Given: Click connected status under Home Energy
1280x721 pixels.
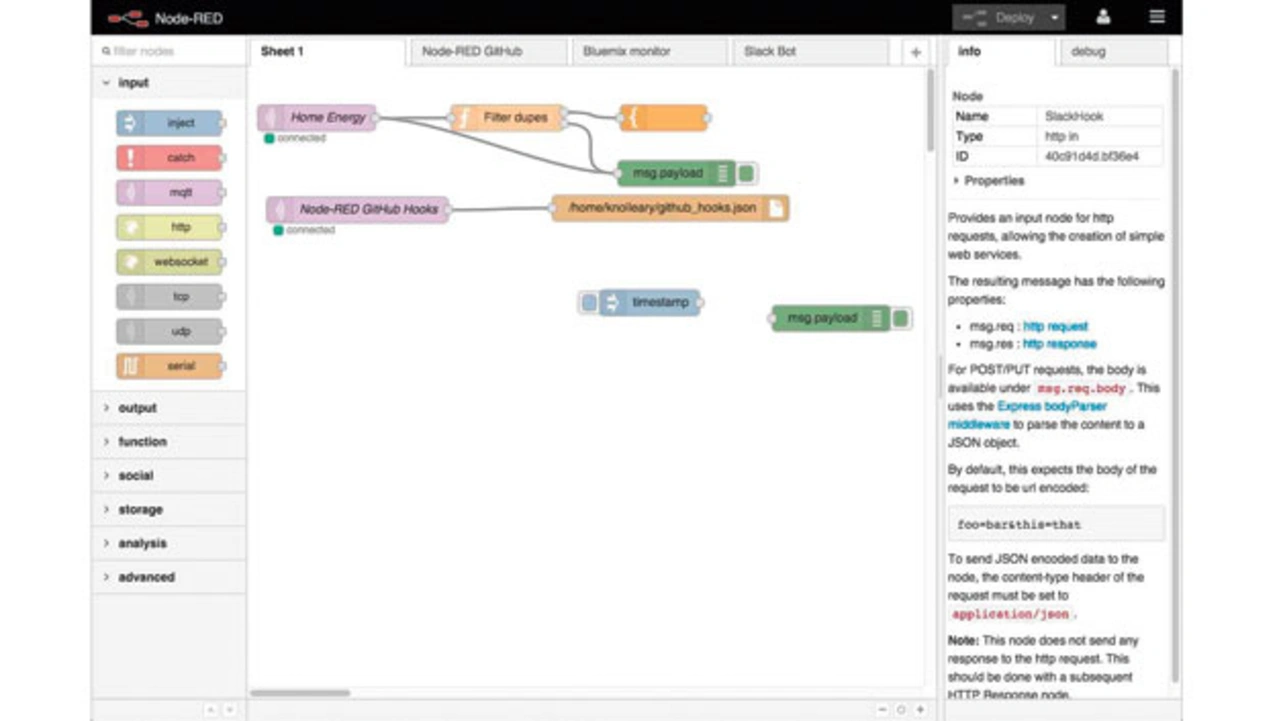Looking at the screenshot, I should [x=295, y=139].
